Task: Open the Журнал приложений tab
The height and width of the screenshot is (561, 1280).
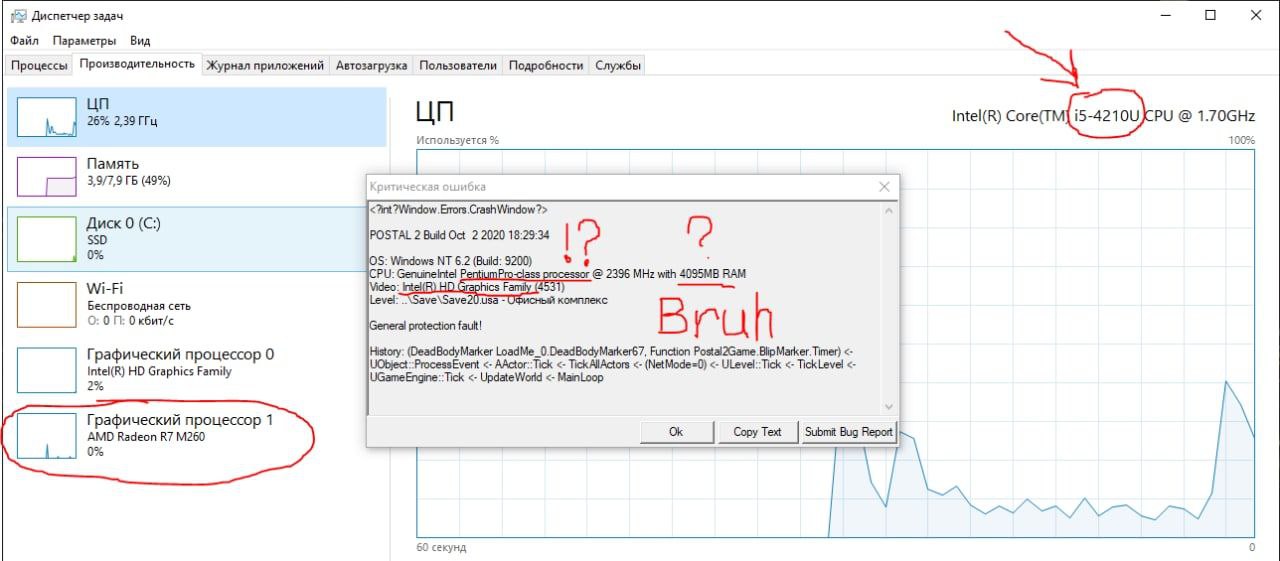Action: tap(265, 65)
